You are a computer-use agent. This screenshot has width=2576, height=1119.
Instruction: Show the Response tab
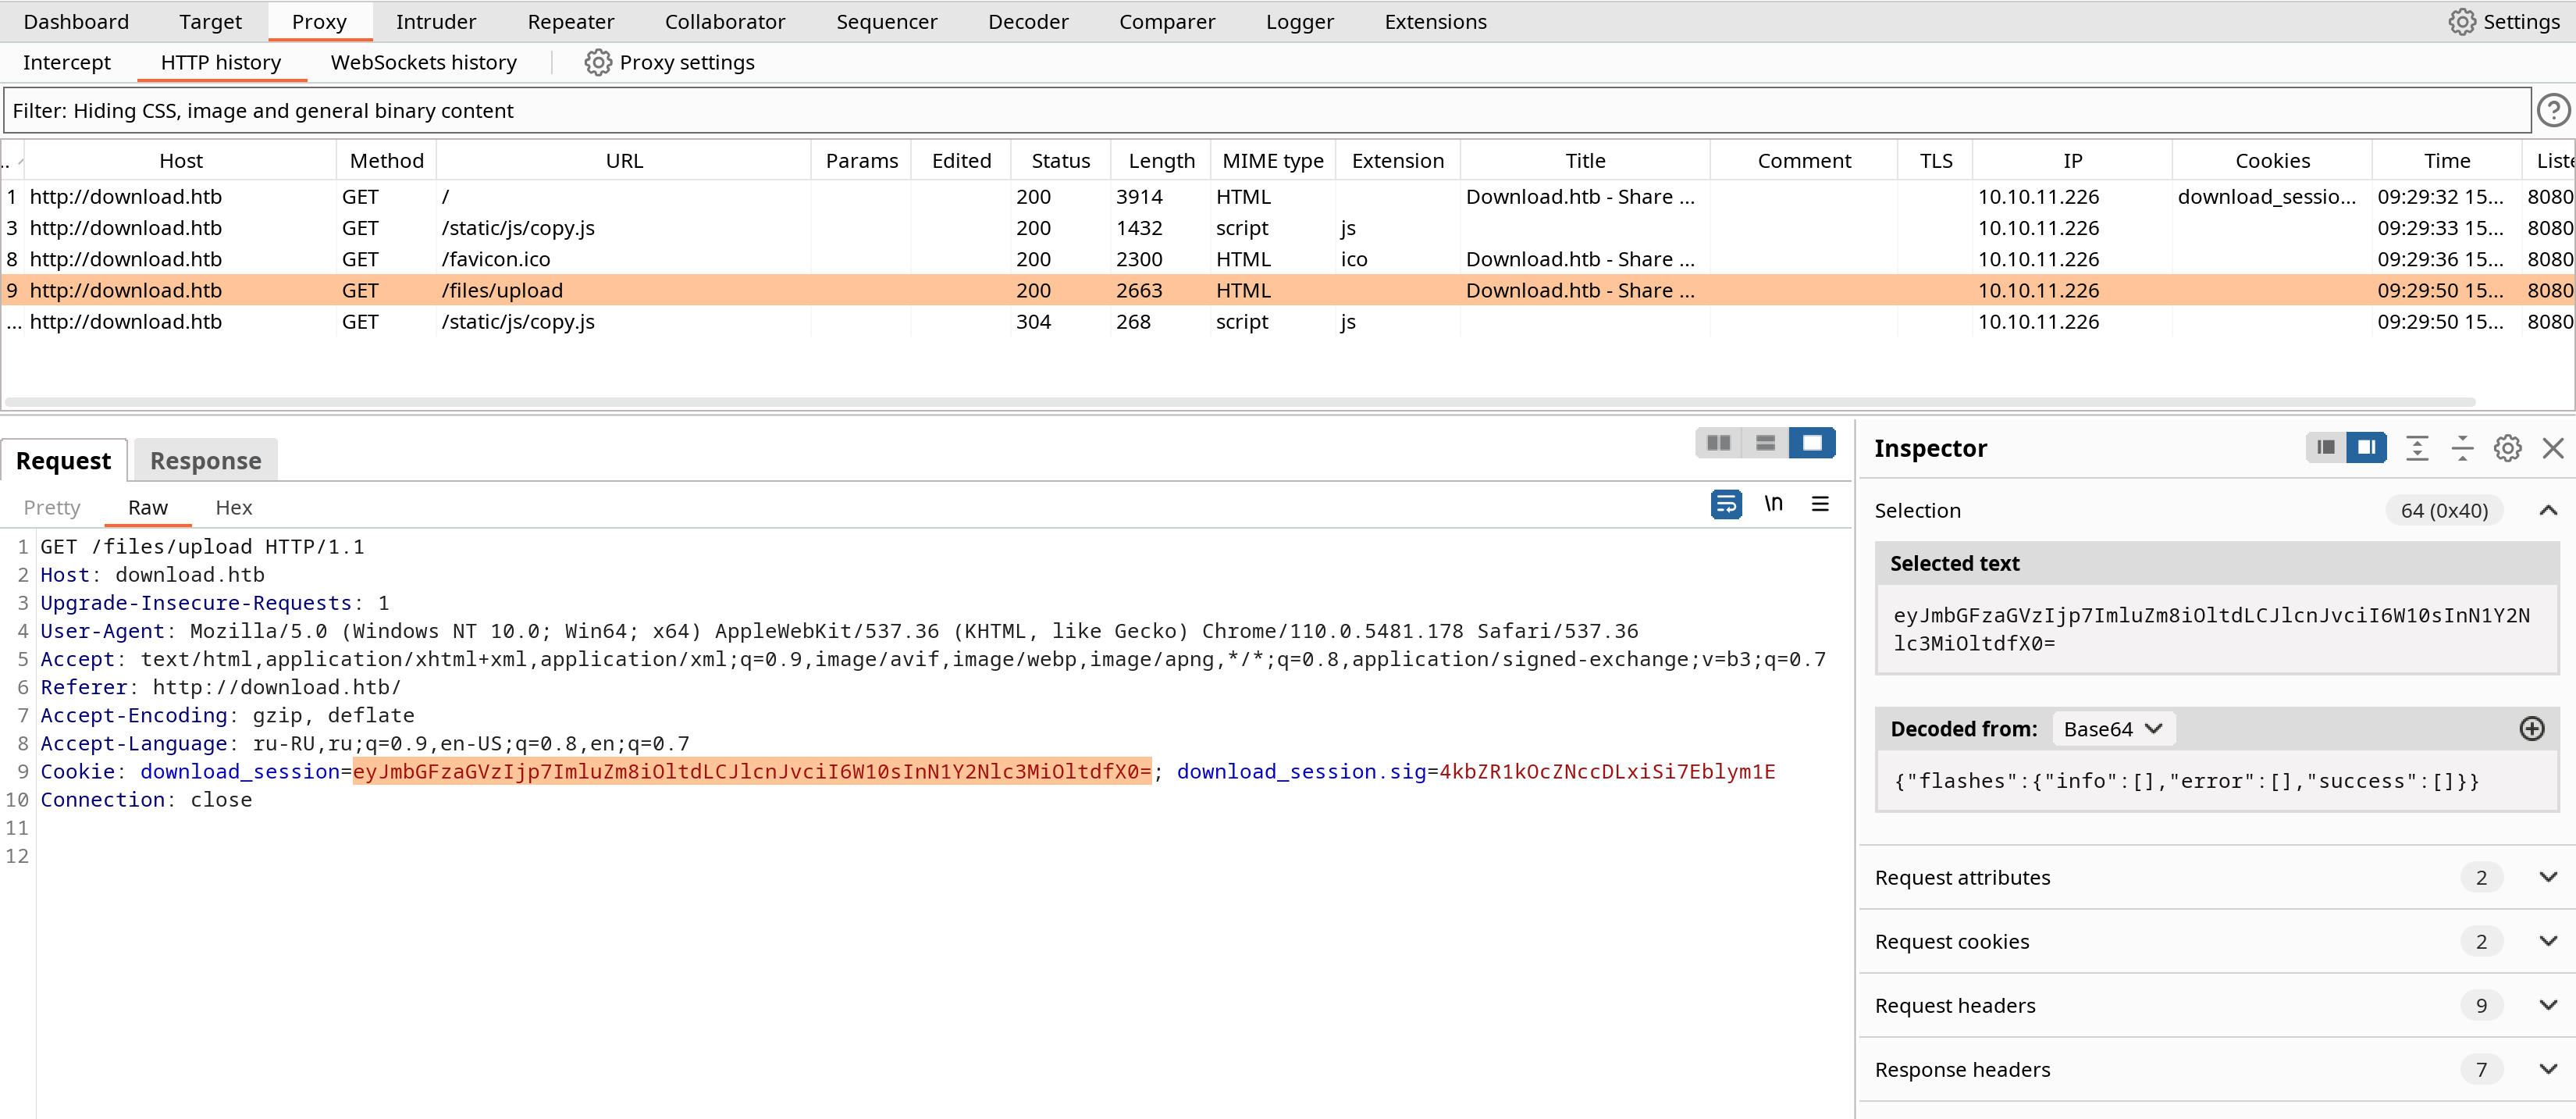point(206,461)
